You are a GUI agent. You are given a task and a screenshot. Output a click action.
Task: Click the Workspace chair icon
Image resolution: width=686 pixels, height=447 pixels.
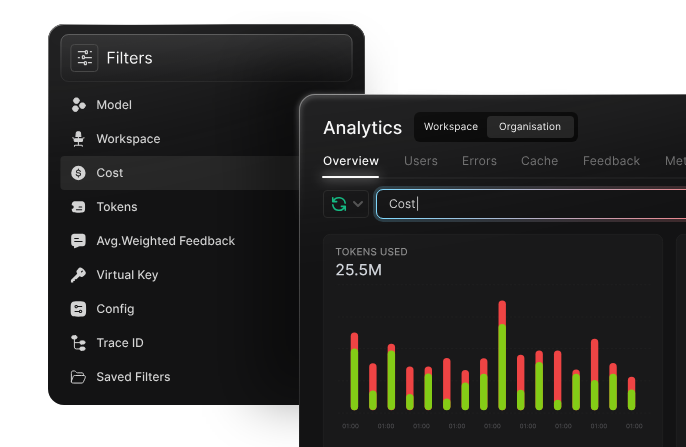click(x=78, y=139)
